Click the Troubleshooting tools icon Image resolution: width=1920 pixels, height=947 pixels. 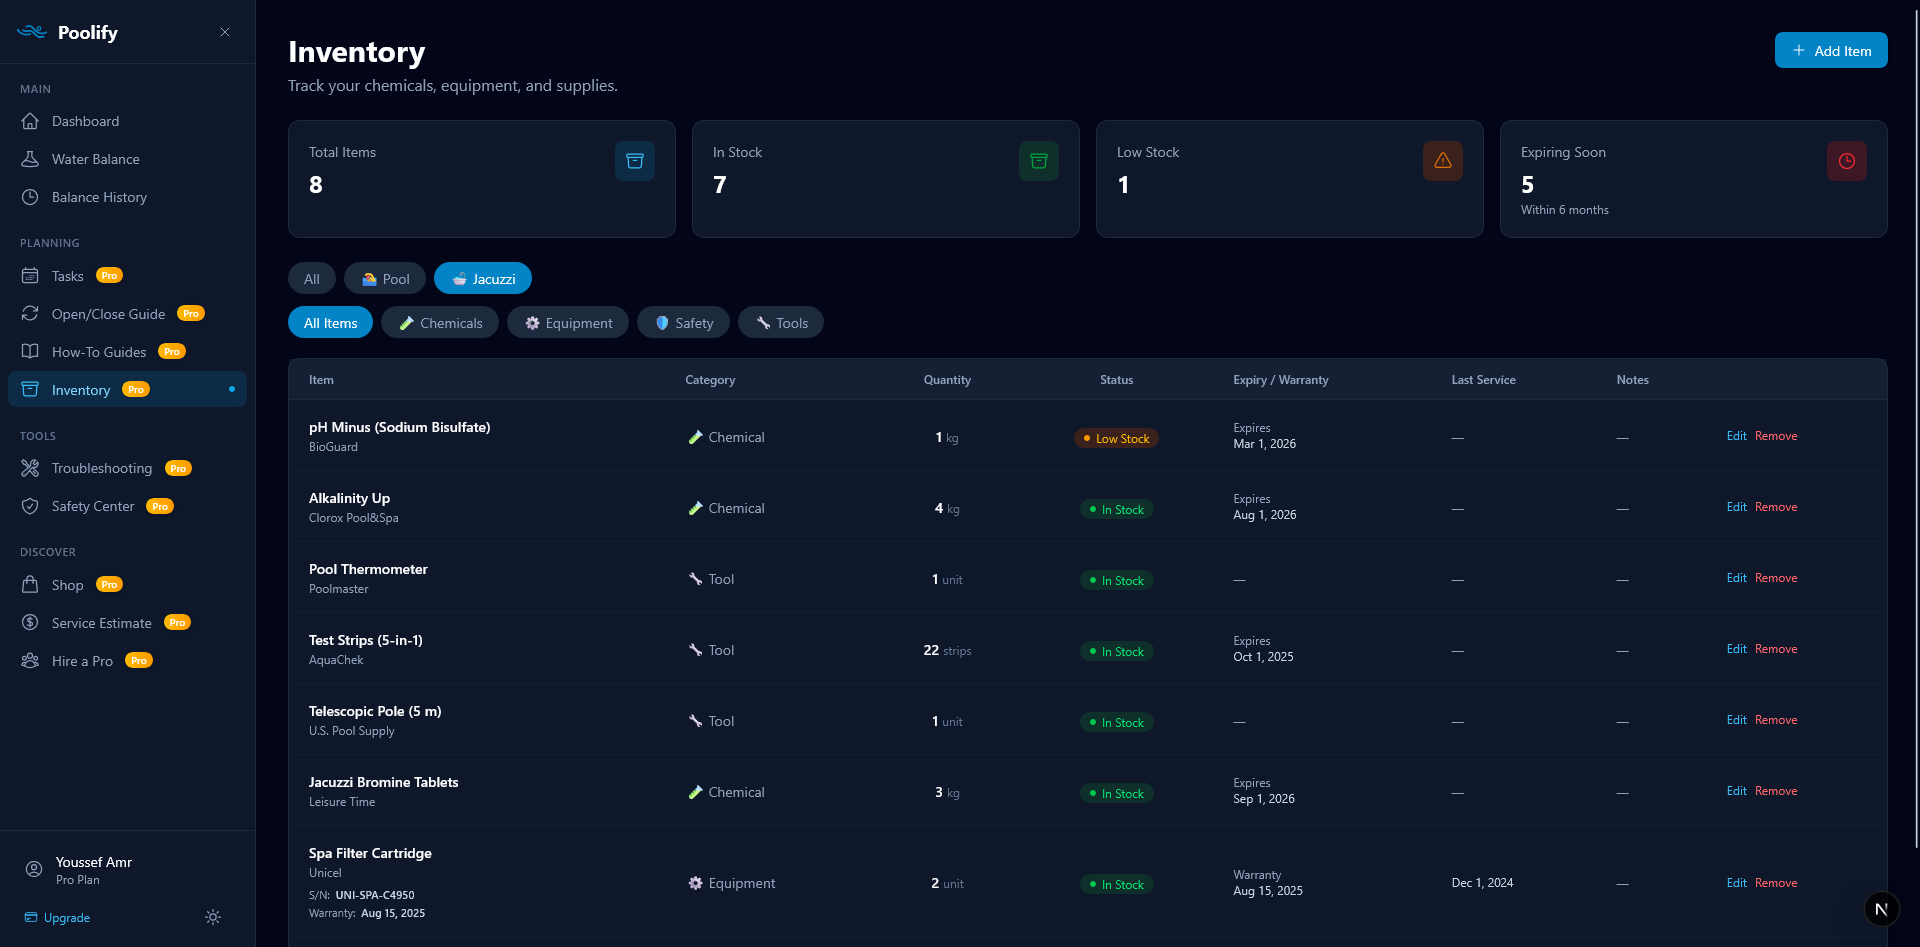point(30,468)
